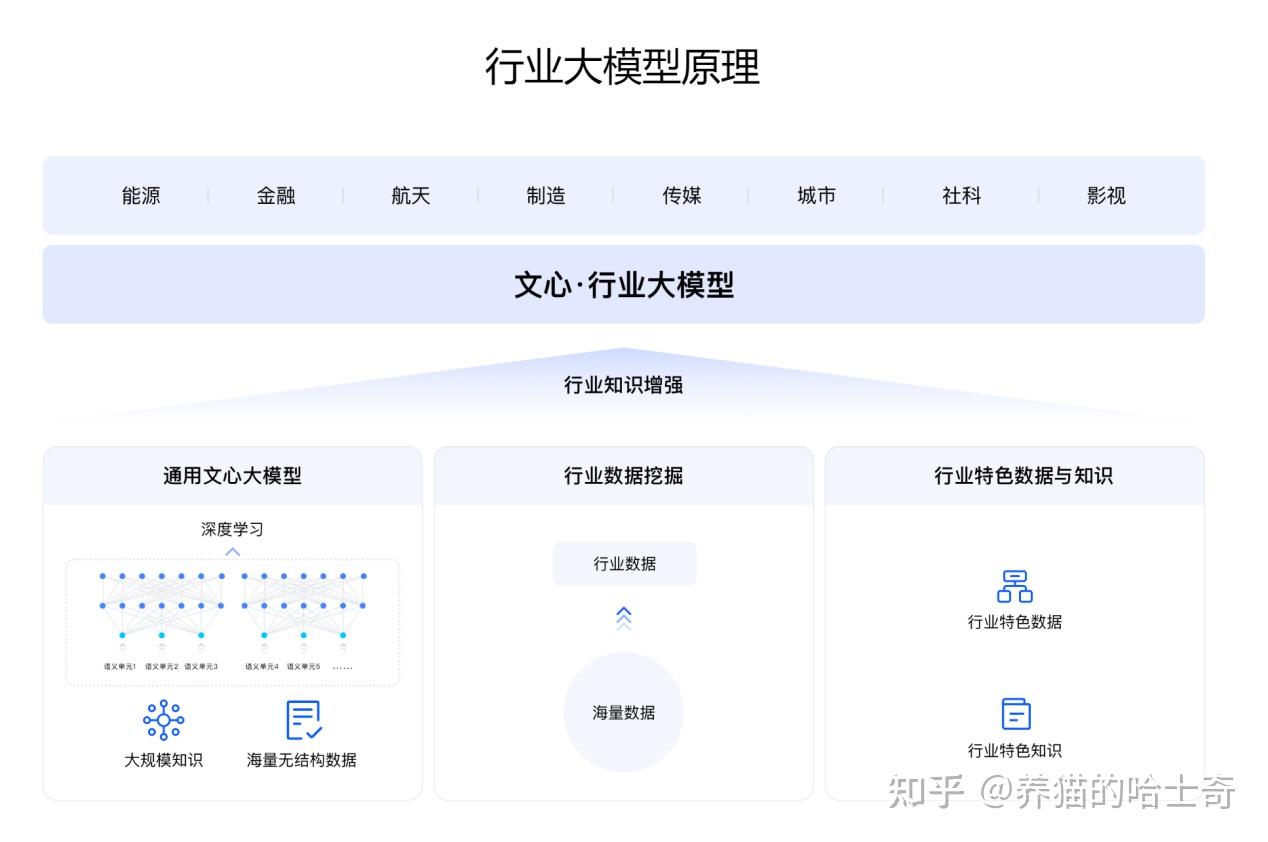Screen dimensions: 1268x842
Task: Click the 语义单元5 label
Action: (304, 666)
